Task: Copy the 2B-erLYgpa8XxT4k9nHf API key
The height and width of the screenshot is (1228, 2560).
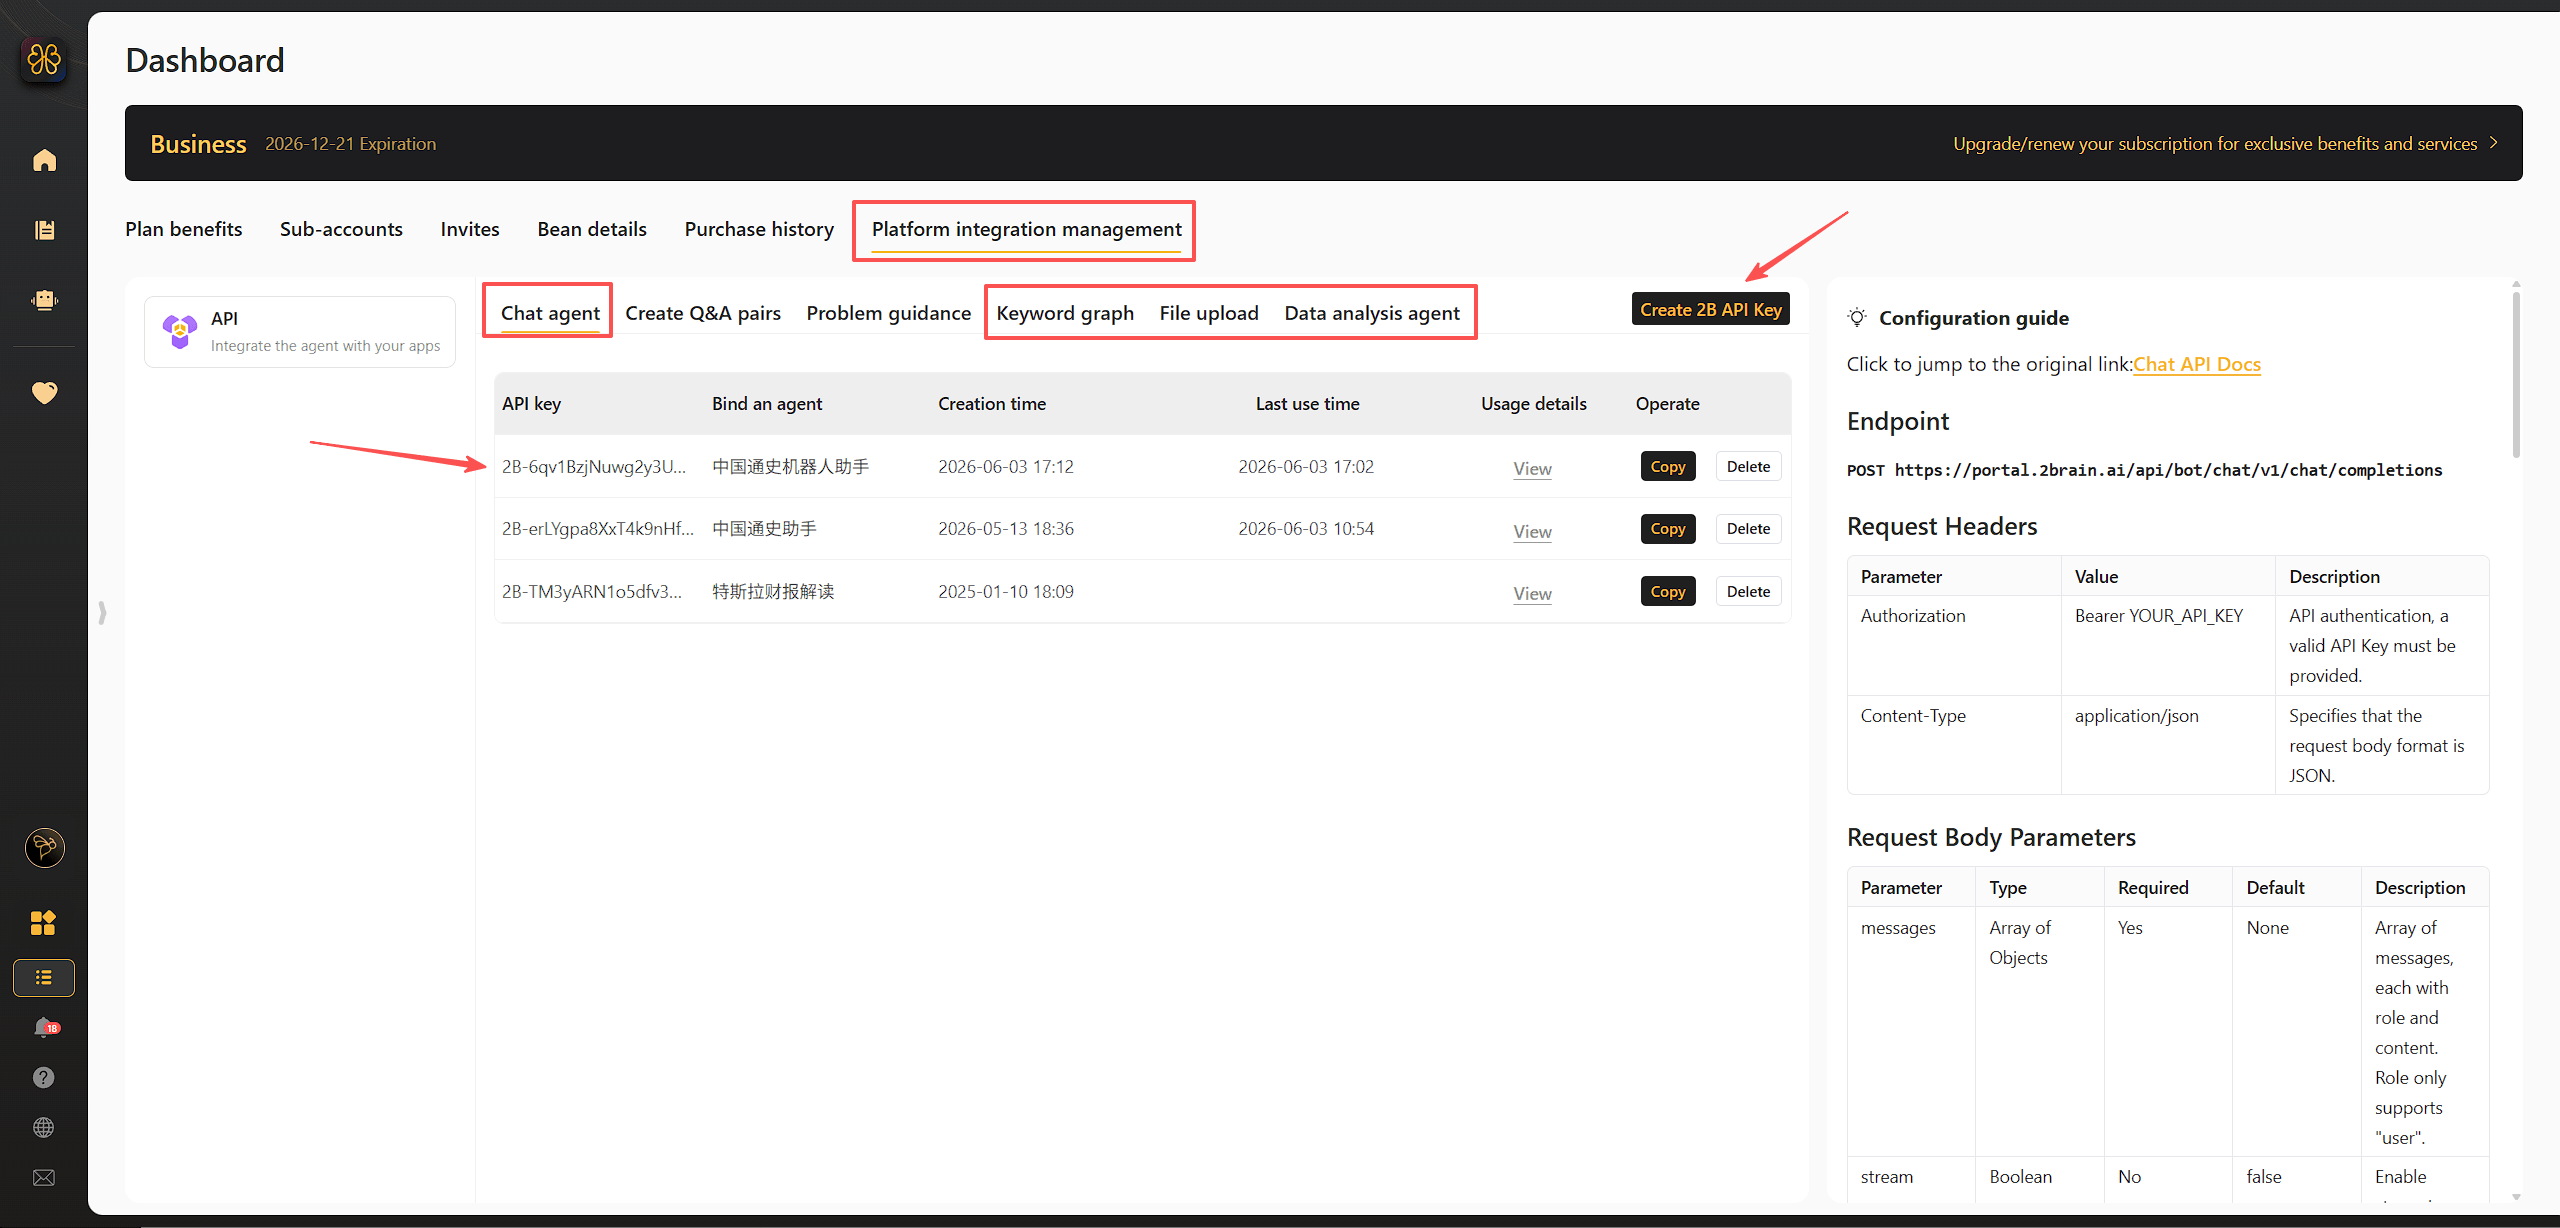Action: point(1668,528)
